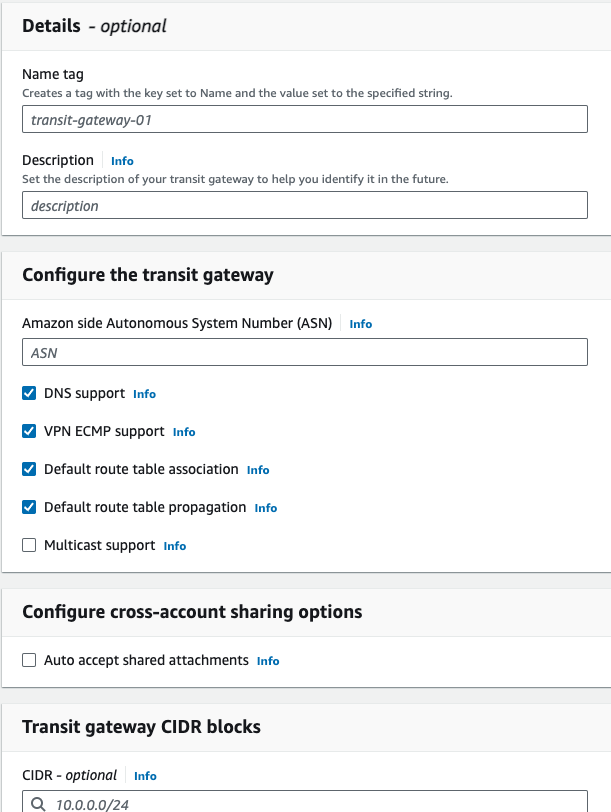Click the description input field
Image resolution: width=611 pixels, height=812 pixels.
[x=305, y=205]
